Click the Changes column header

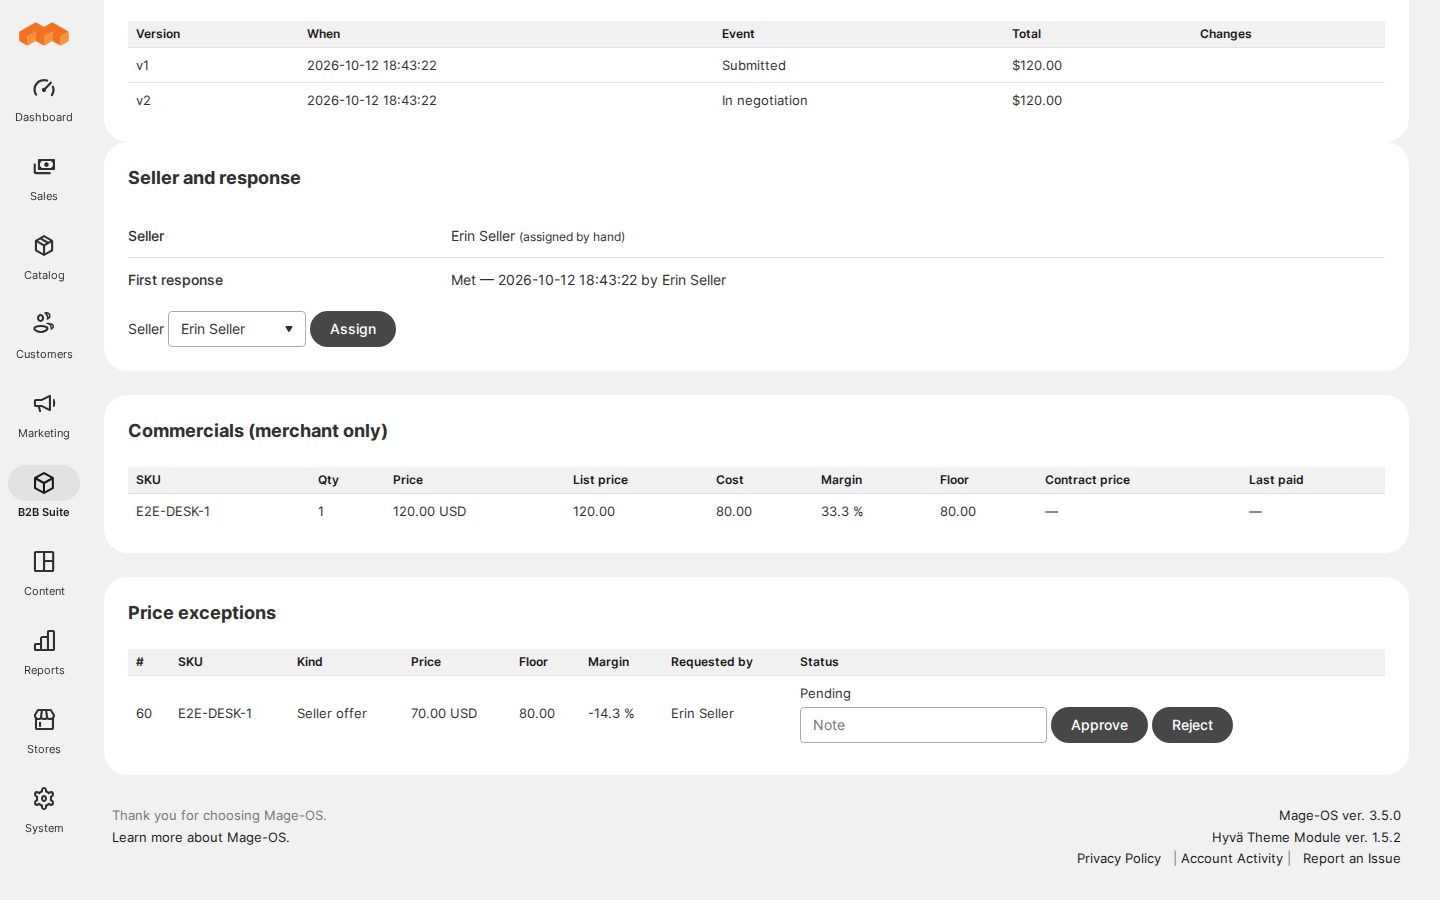click(1226, 34)
